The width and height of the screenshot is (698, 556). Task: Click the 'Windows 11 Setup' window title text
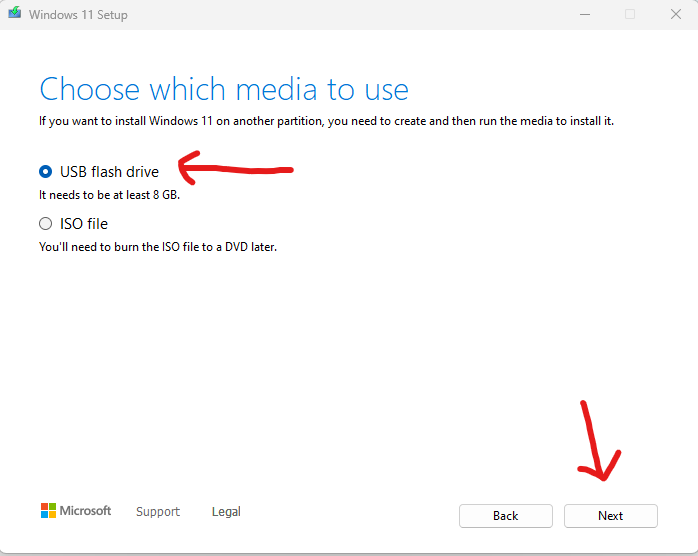(78, 15)
